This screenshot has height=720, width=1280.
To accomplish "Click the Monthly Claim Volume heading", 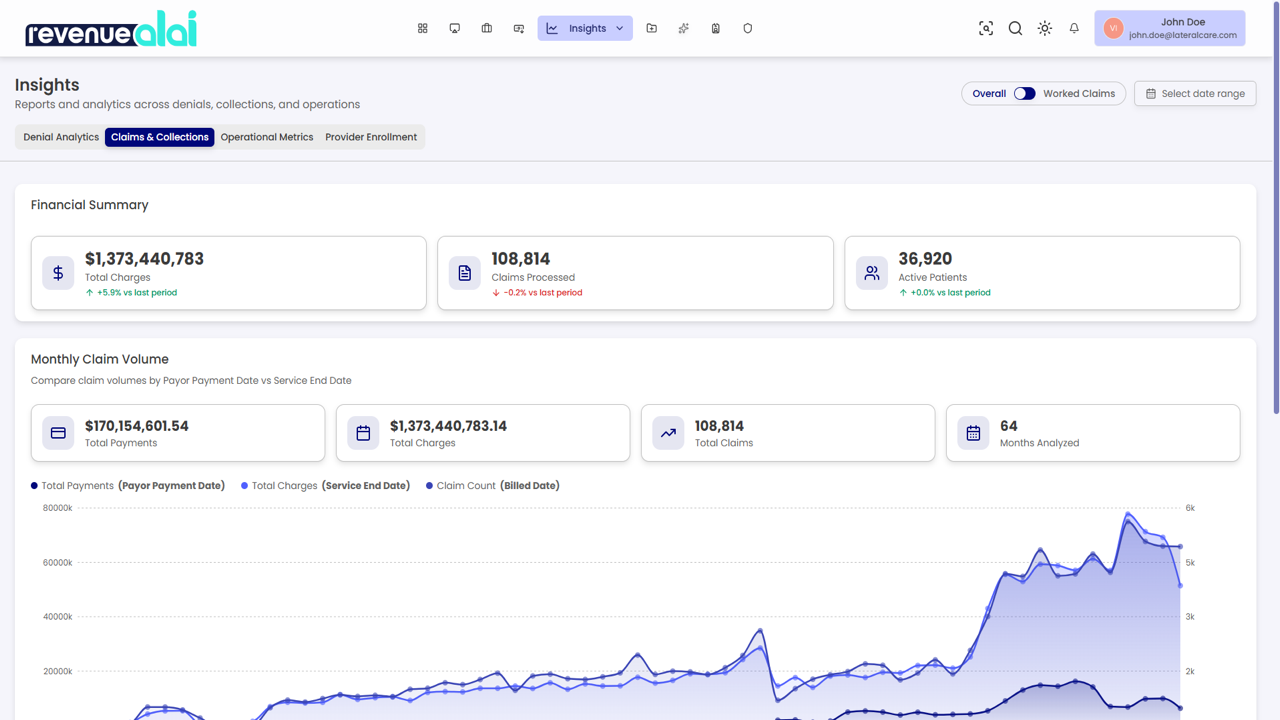I will tap(100, 359).
